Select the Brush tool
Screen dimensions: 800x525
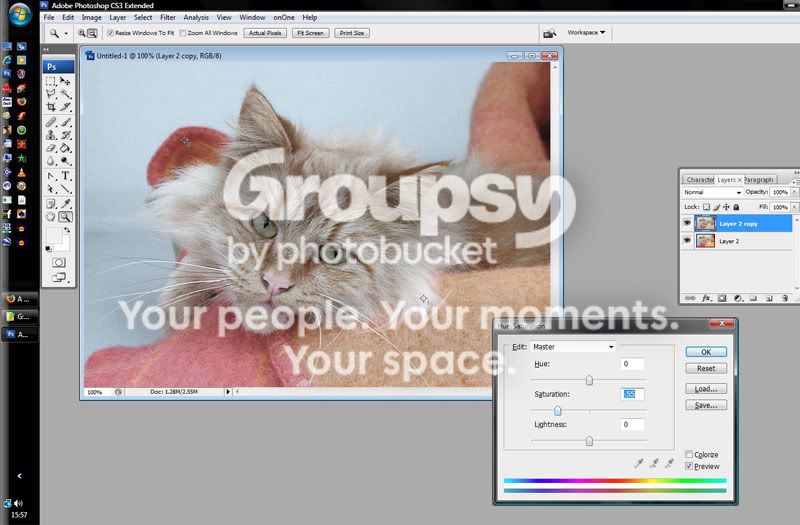(x=65, y=122)
